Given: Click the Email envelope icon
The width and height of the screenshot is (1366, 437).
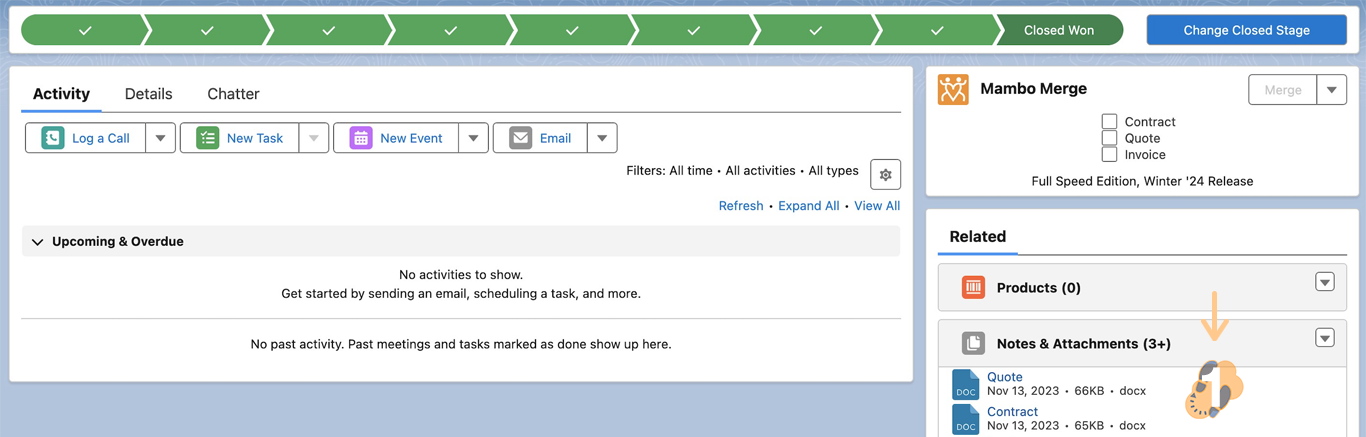Looking at the screenshot, I should [x=520, y=138].
